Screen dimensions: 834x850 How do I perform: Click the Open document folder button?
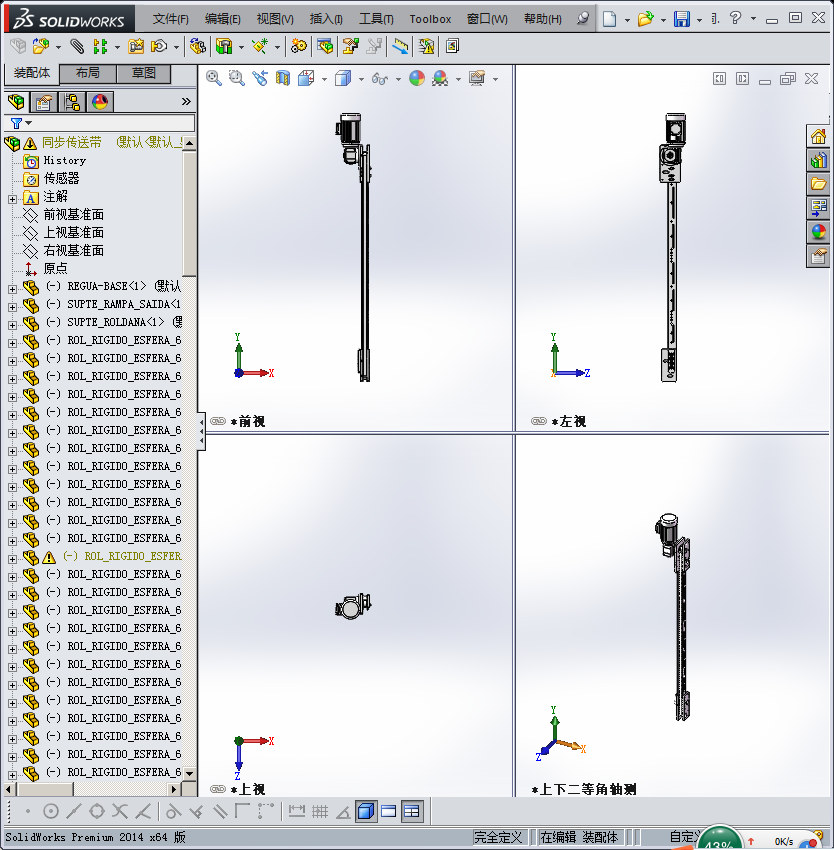coord(645,19)
